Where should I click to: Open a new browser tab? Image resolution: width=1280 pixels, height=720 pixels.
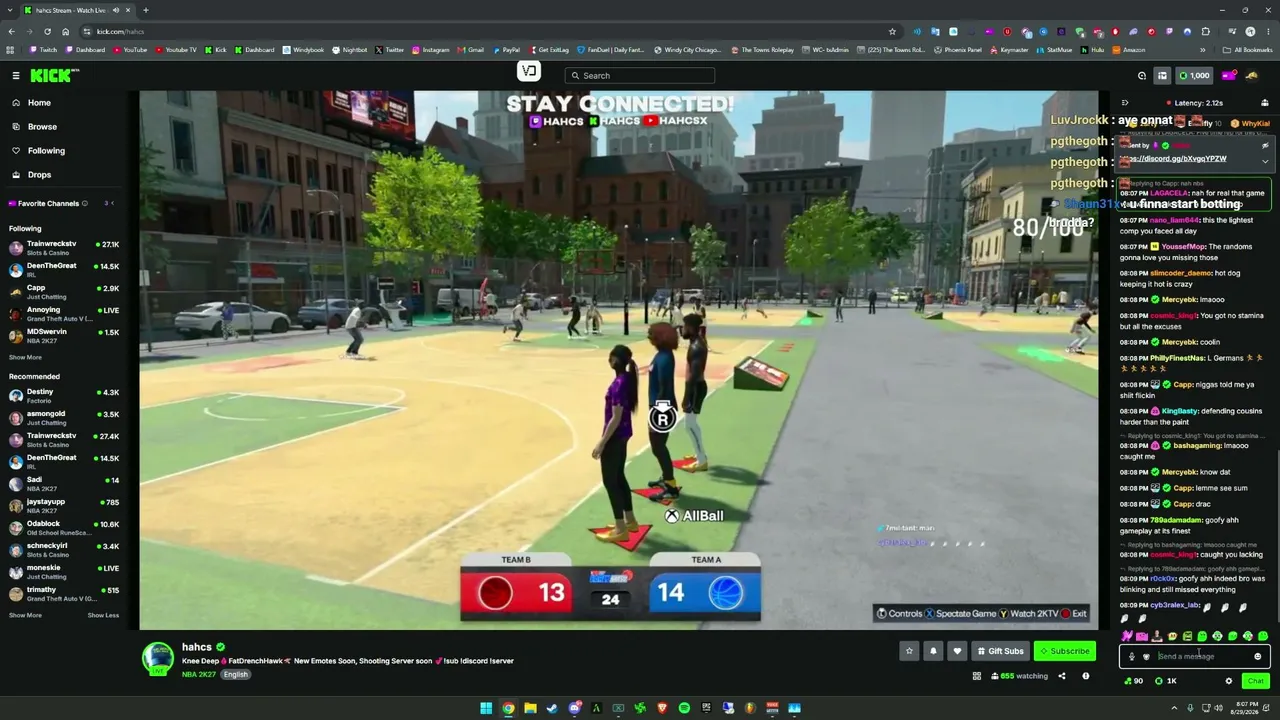pos(145,10)
